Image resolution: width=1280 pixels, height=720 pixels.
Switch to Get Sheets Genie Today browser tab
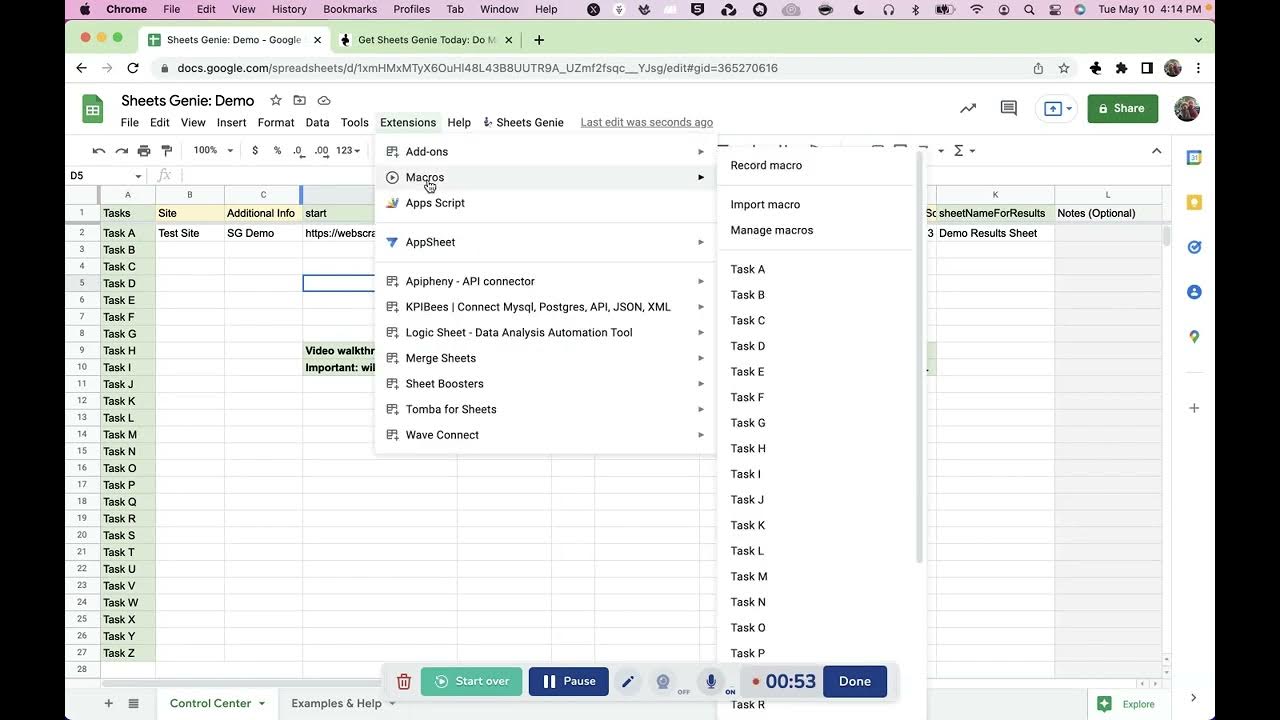click(x=427, y=40)
